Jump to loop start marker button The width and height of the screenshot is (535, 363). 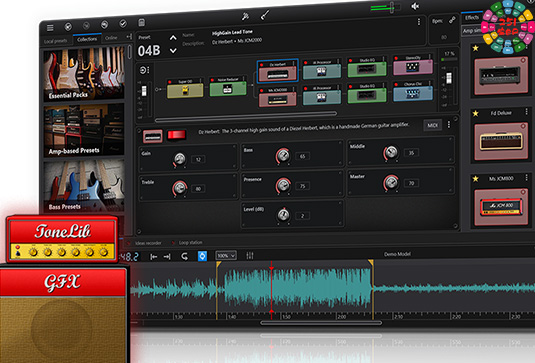[x=154, y=257]
